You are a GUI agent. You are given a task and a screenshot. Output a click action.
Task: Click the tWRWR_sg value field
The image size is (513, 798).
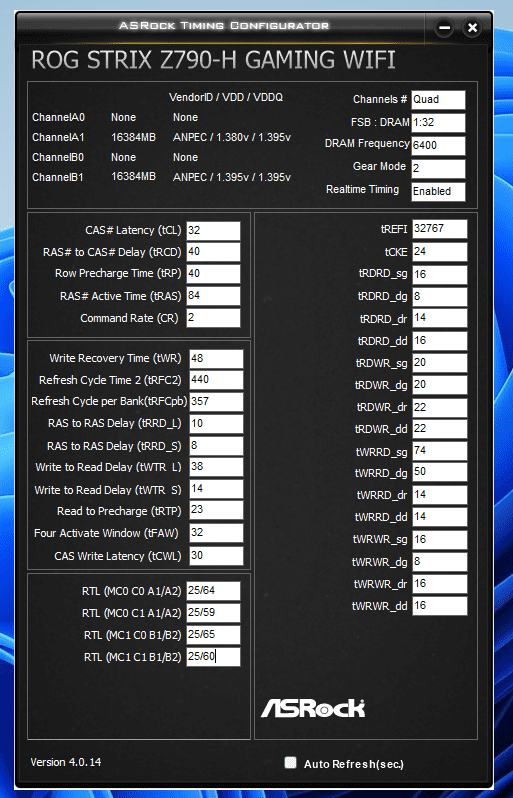click(x=439, y=539)
